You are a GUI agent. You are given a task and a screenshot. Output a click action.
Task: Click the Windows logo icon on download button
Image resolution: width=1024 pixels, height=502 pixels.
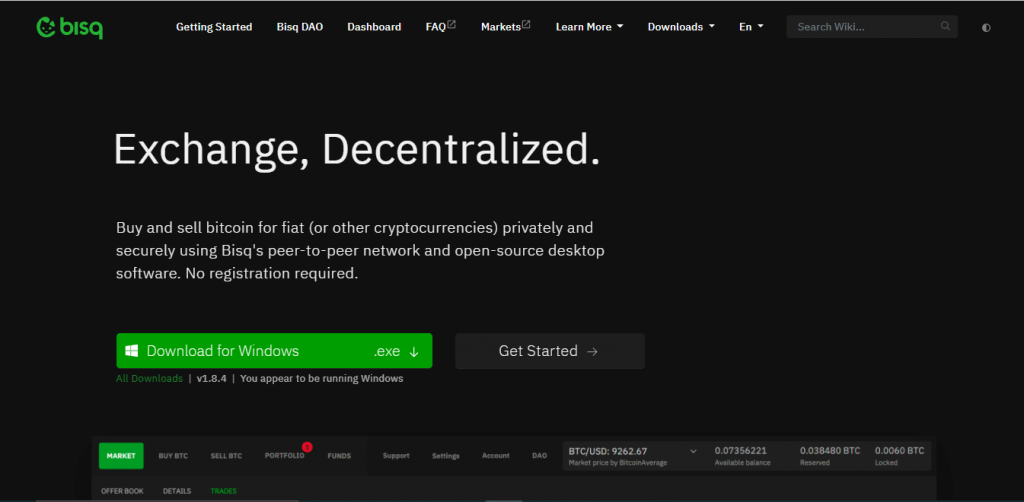[x=131, y=351]
